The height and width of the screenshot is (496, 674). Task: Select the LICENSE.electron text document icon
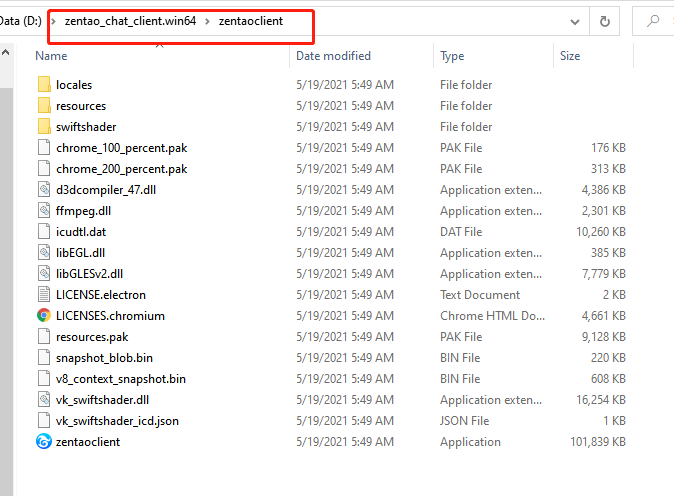pos(43,295)
